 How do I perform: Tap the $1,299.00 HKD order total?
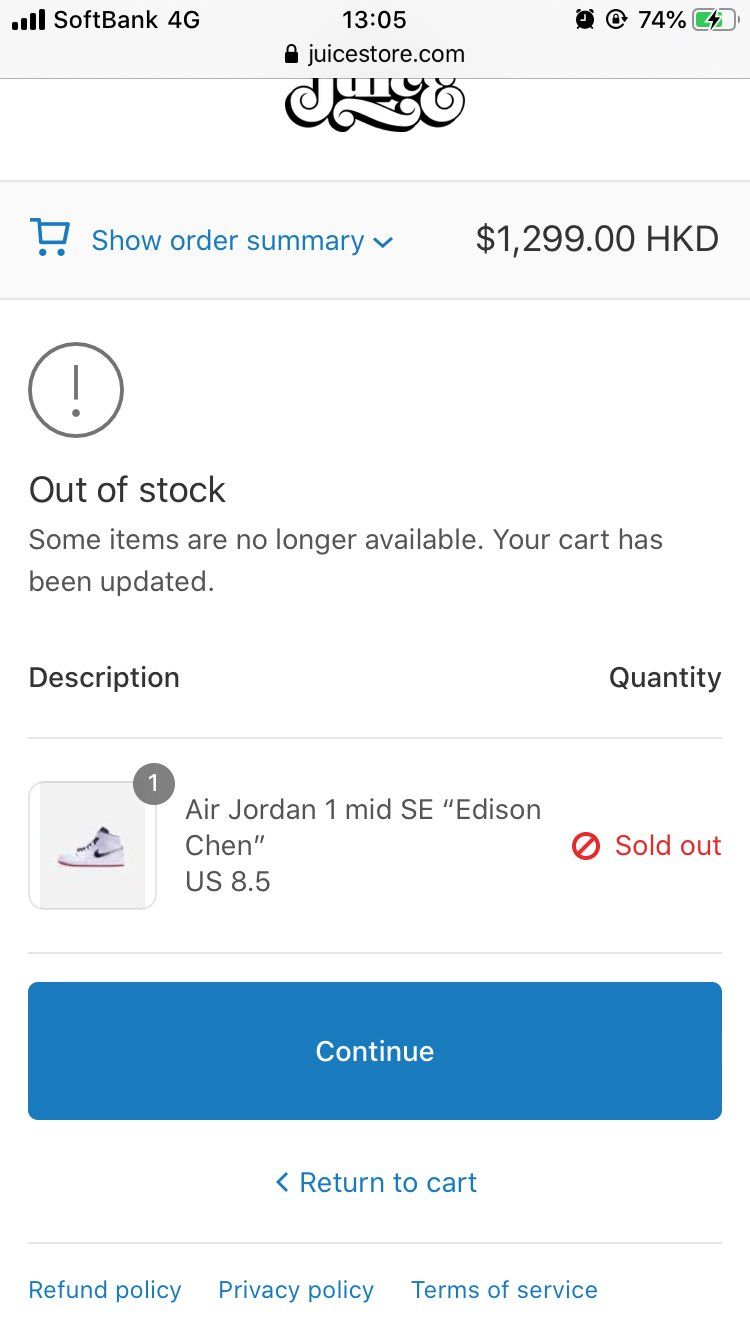pyautogui.click(x=597, y=239)
